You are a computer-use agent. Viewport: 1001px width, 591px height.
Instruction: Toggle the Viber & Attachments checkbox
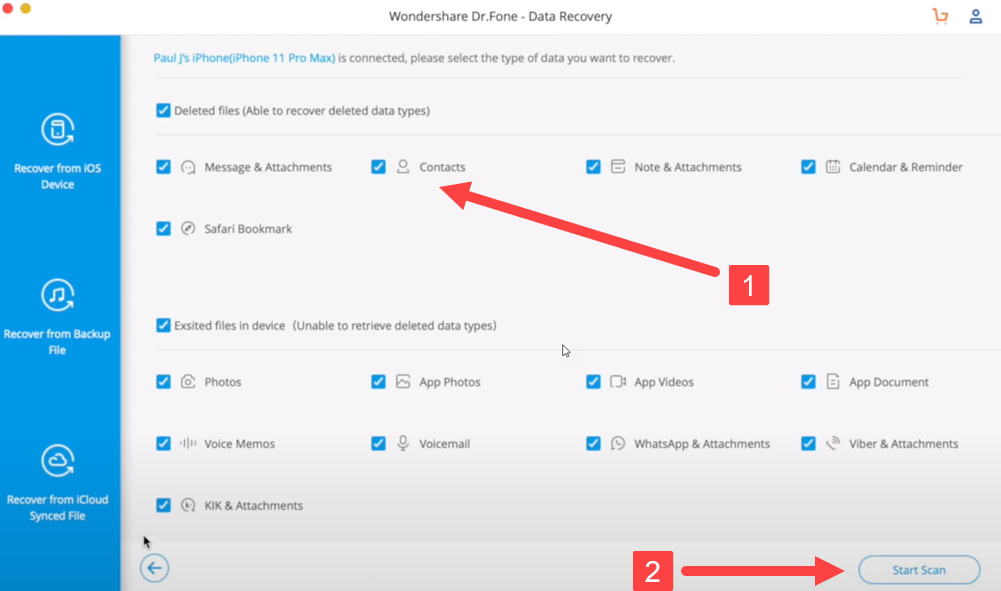pos(809,444)
